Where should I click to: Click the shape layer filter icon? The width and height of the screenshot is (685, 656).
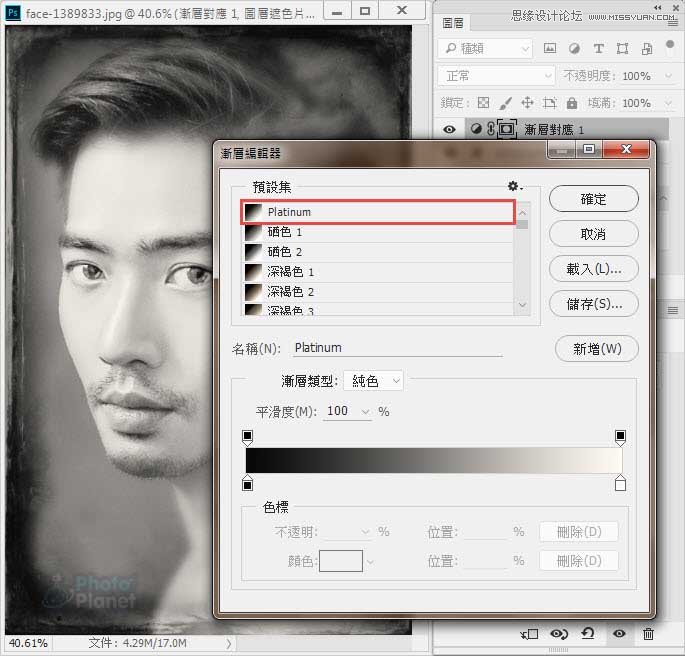click(x=622, y=48)
